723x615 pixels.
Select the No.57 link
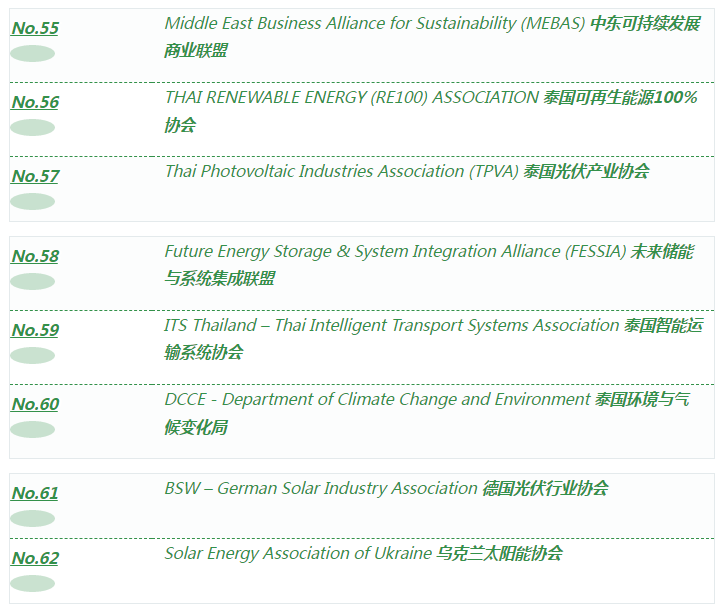click(x=35, y=176)
